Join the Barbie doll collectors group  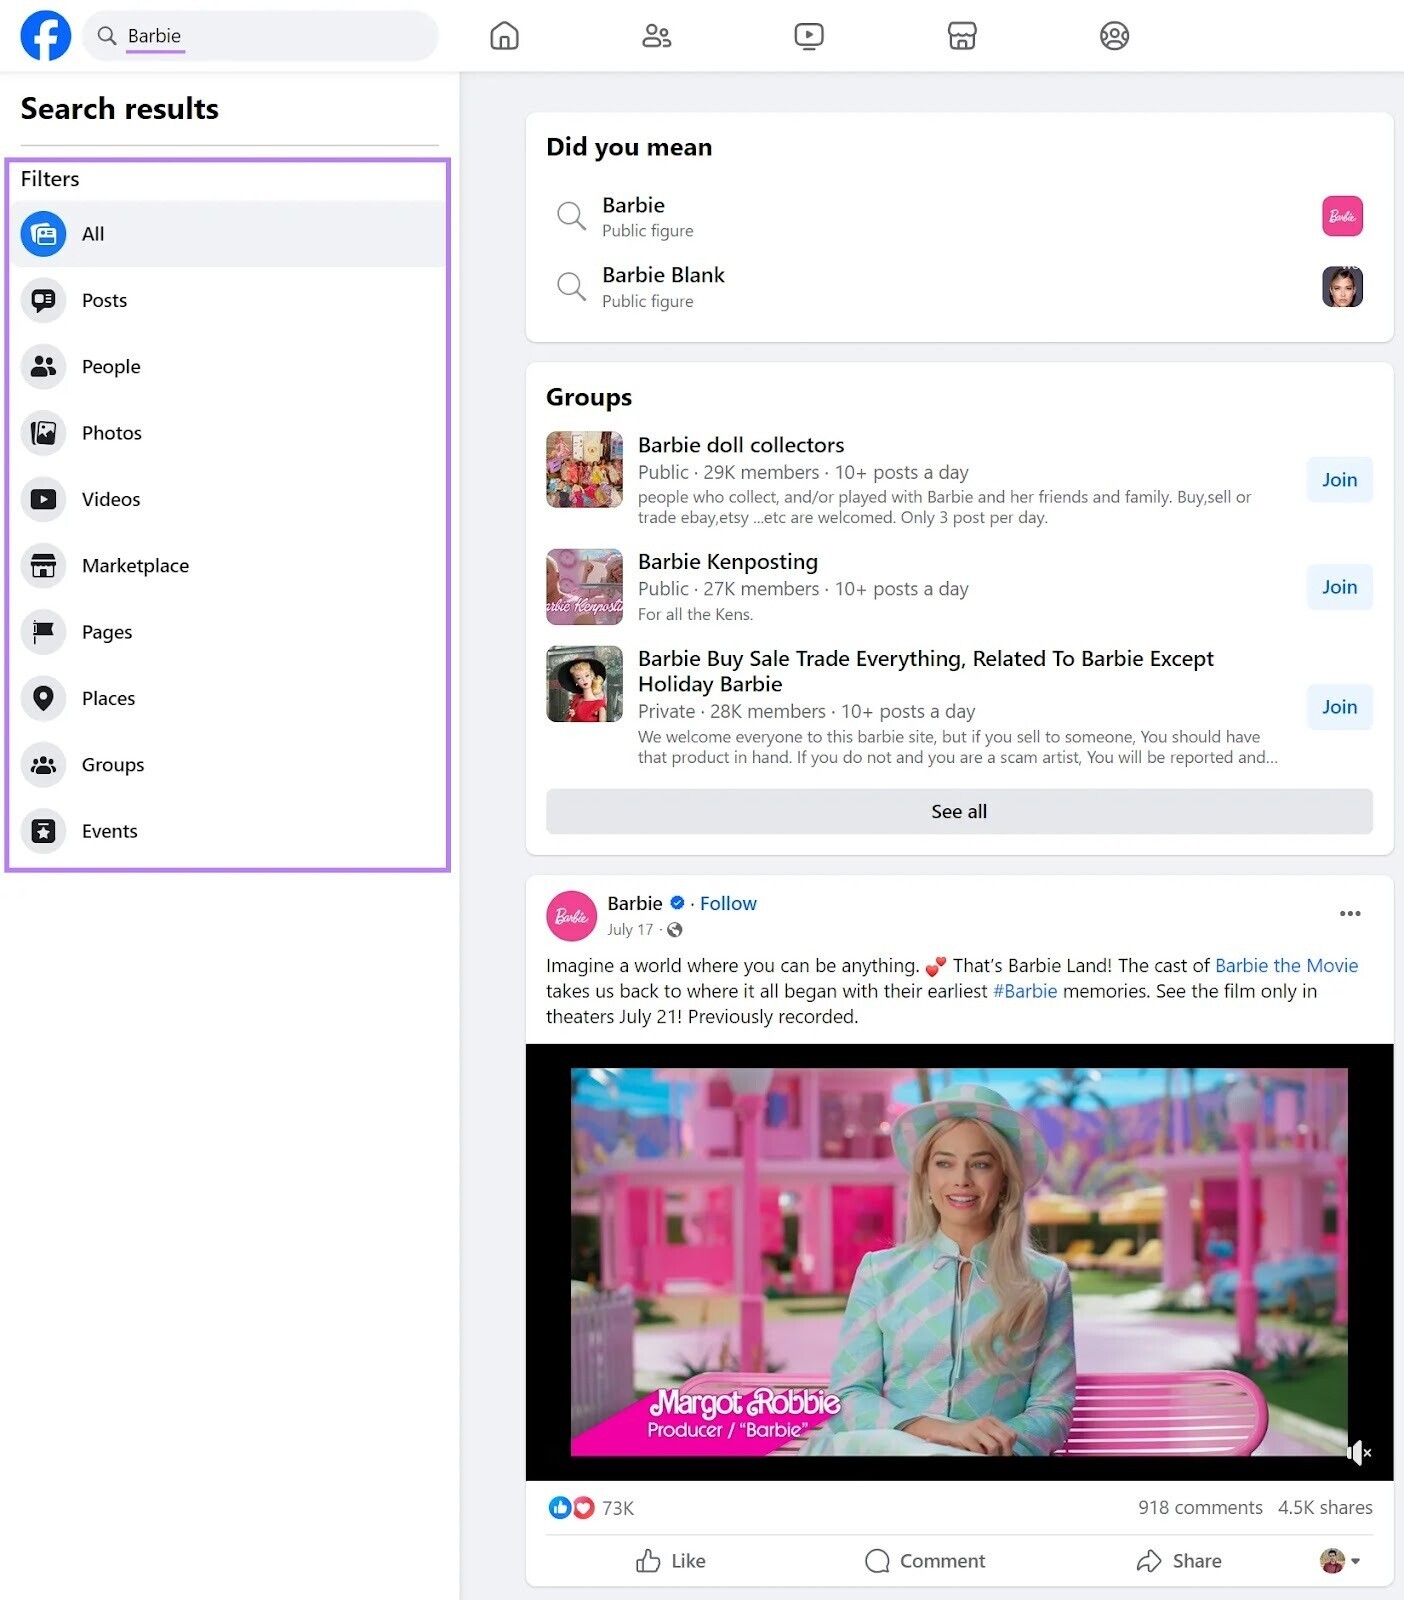click(1339, 480)
